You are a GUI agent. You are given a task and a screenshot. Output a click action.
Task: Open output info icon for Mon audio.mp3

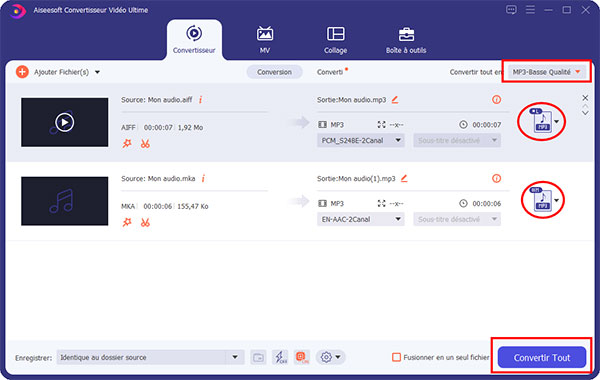pyautogui.click(x=496, y=100)
